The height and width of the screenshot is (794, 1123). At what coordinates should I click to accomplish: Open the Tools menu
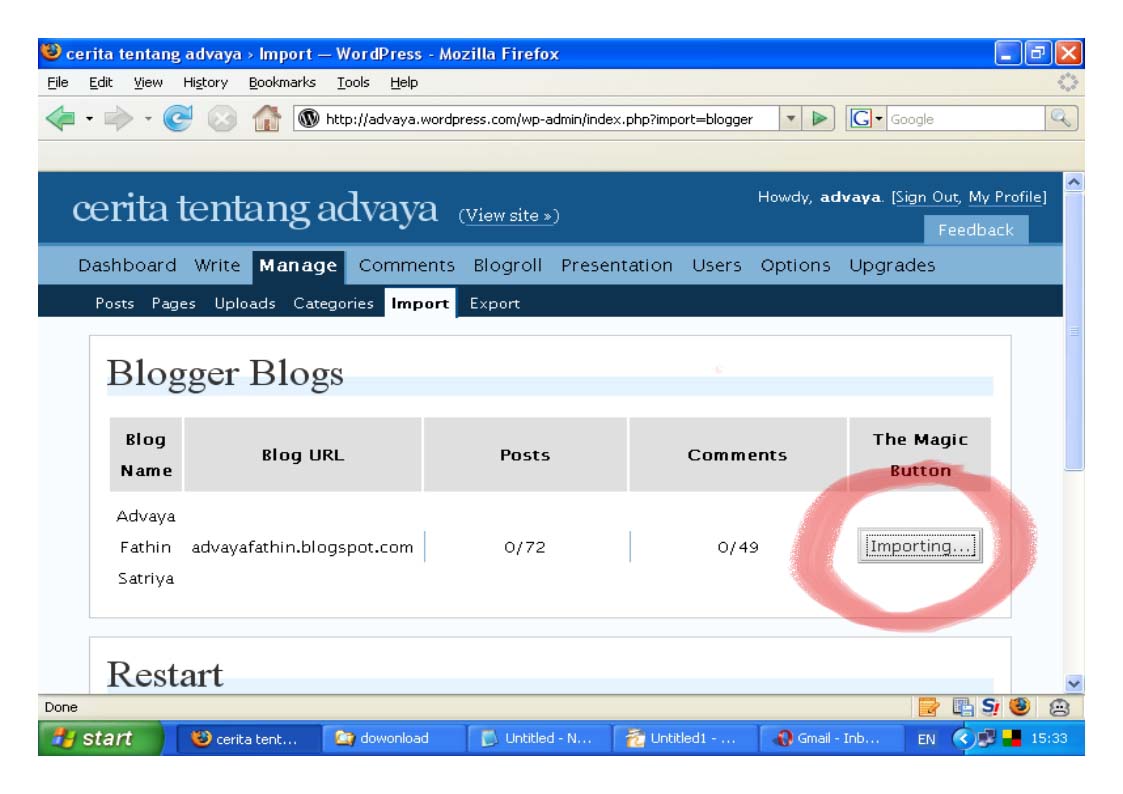click(353, 82)
